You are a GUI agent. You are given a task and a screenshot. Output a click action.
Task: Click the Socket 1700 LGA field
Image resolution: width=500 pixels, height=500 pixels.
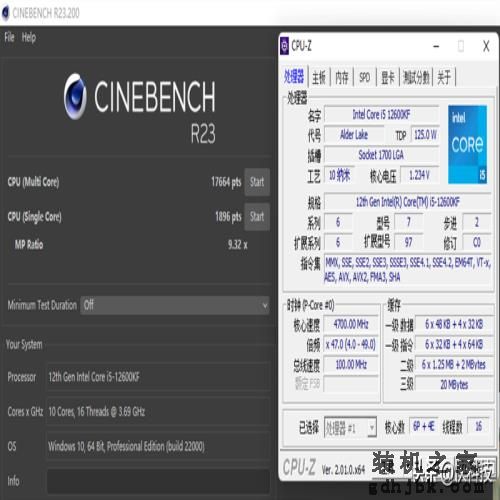(x=381, y=155)
